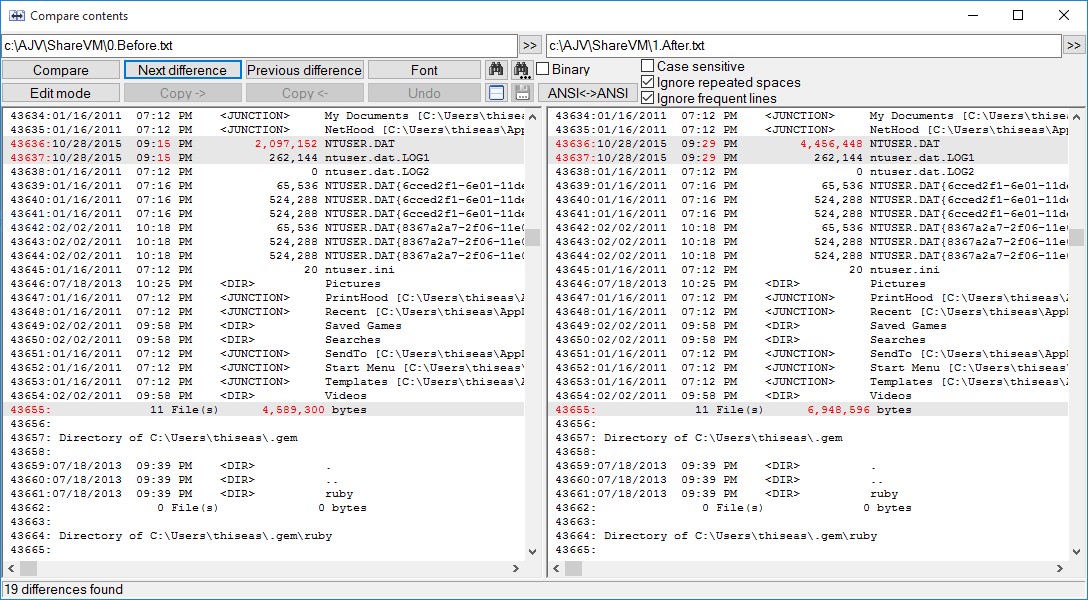Viewport: 1088px width, 600px height.
Task: Click left pane scroll-right arrow
Action: pos(516,568)
